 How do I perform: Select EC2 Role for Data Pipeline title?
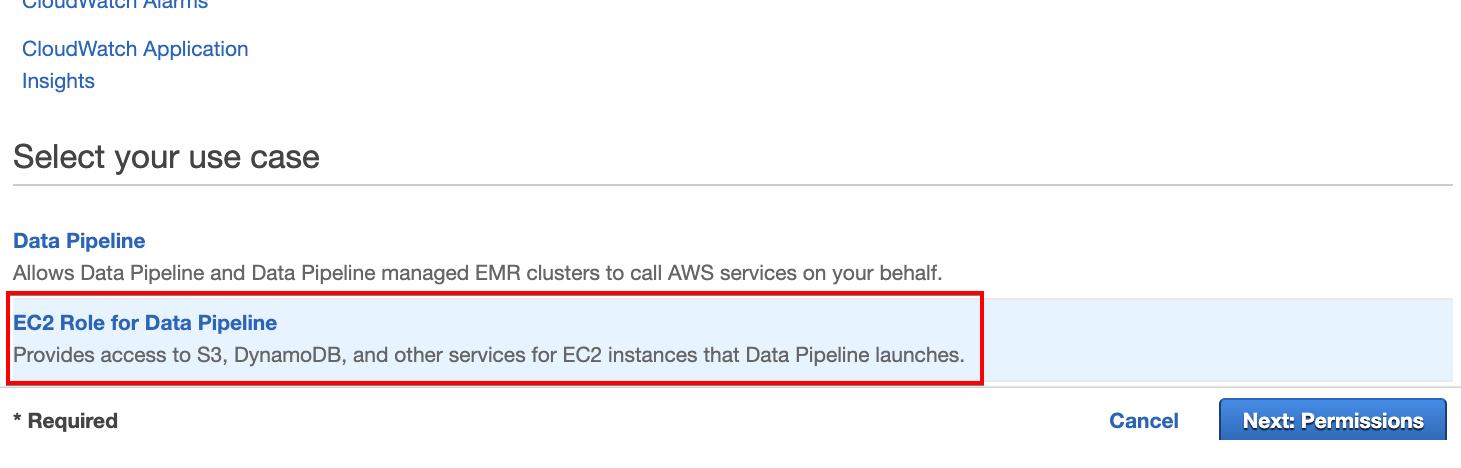145,323
